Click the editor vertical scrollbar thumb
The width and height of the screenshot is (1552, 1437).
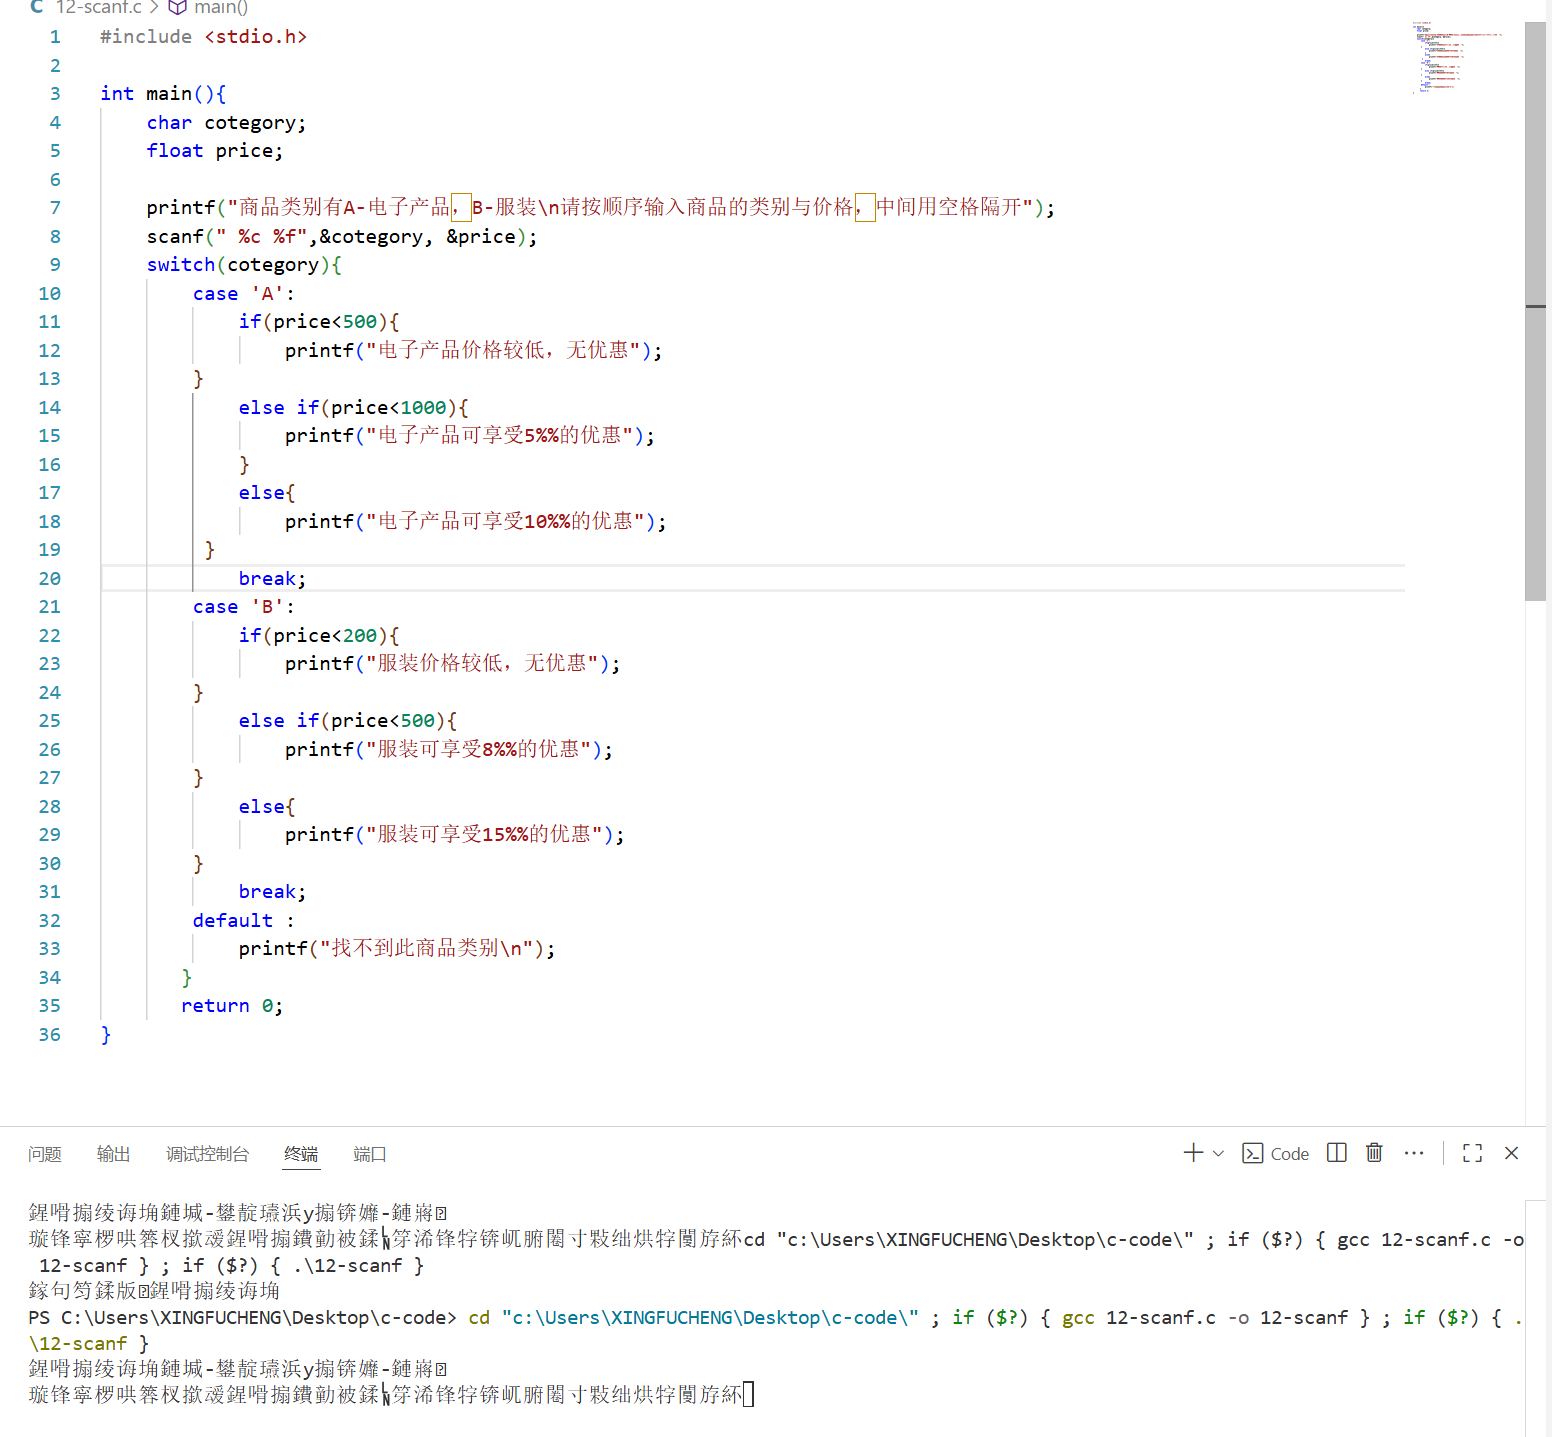click(1535, 310)
